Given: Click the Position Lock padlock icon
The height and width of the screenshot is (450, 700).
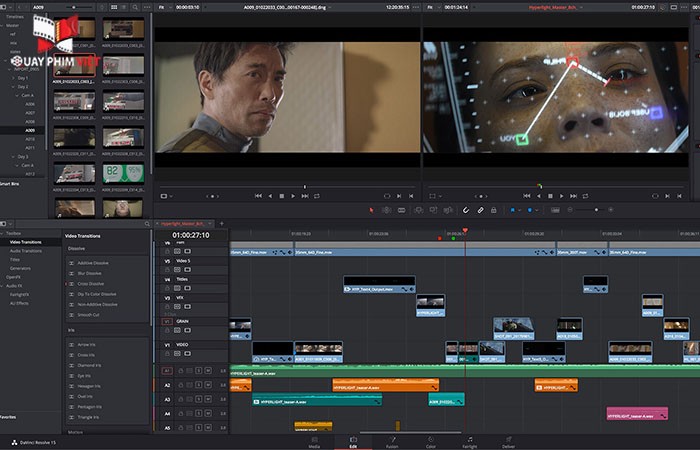Looking at the screenshot, I should pyautogui.click(x=496, y=210).
